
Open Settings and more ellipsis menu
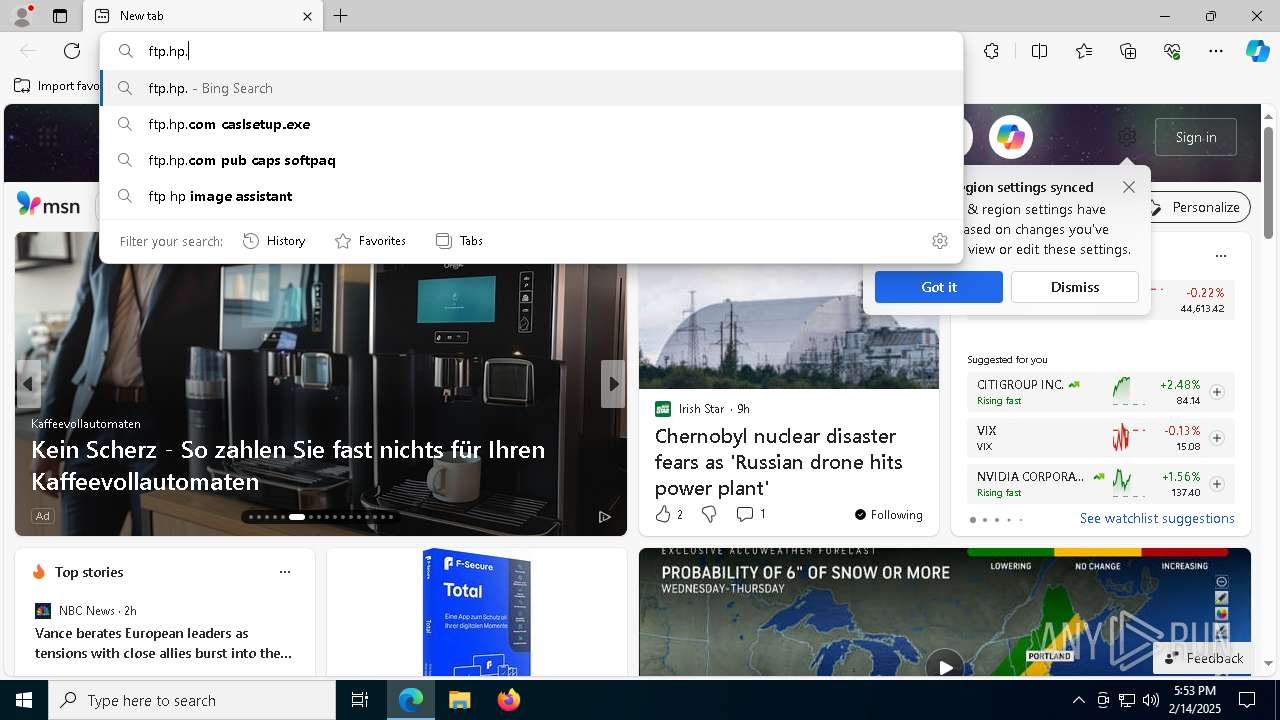pyautogui.click(x=1216, y=51)
